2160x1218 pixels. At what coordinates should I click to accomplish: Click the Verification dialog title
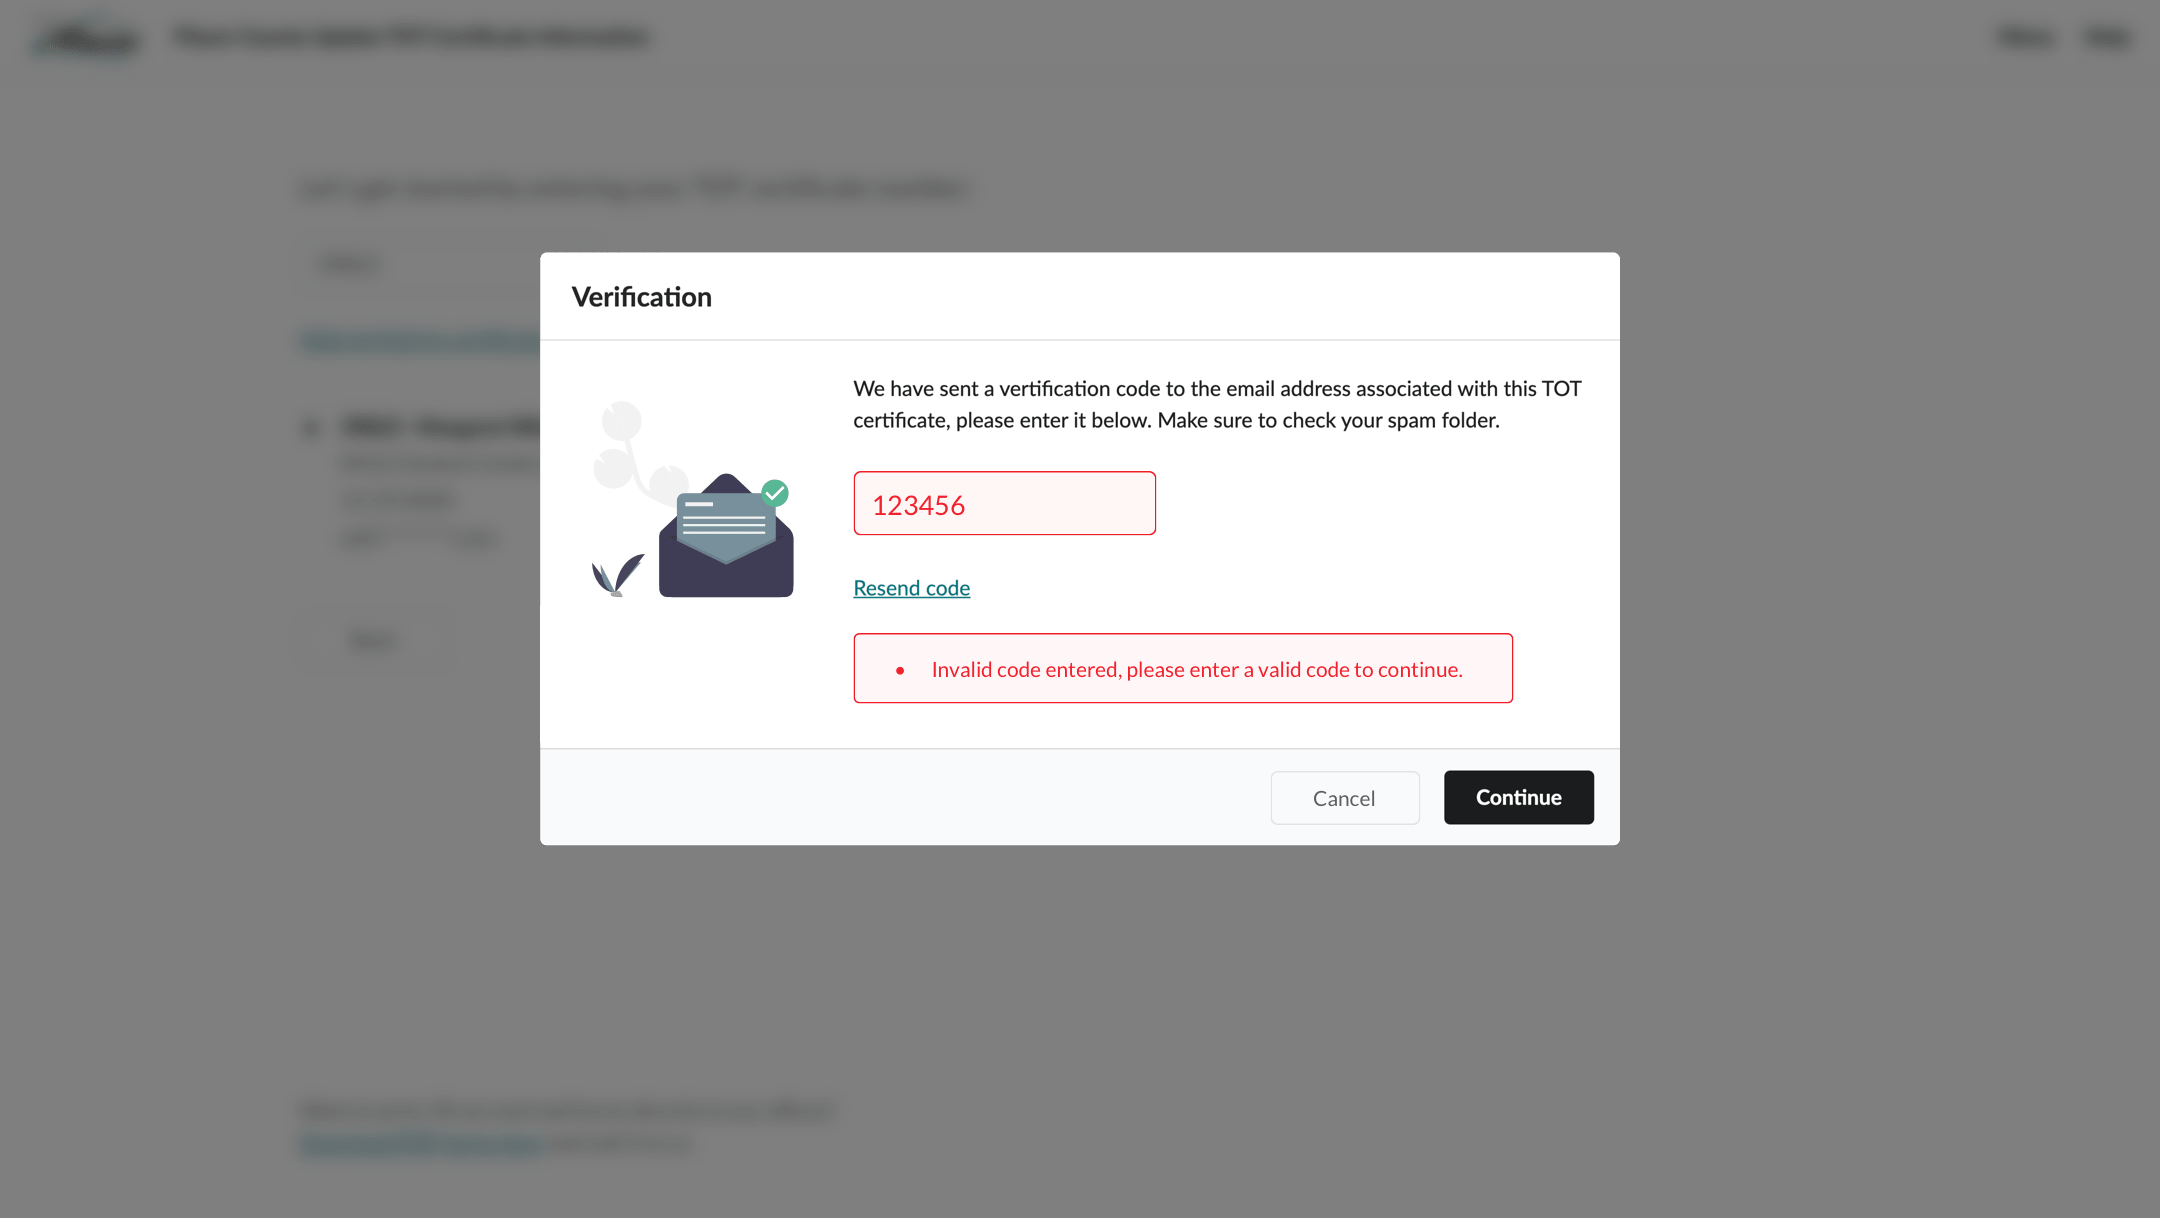click(641, 296)
